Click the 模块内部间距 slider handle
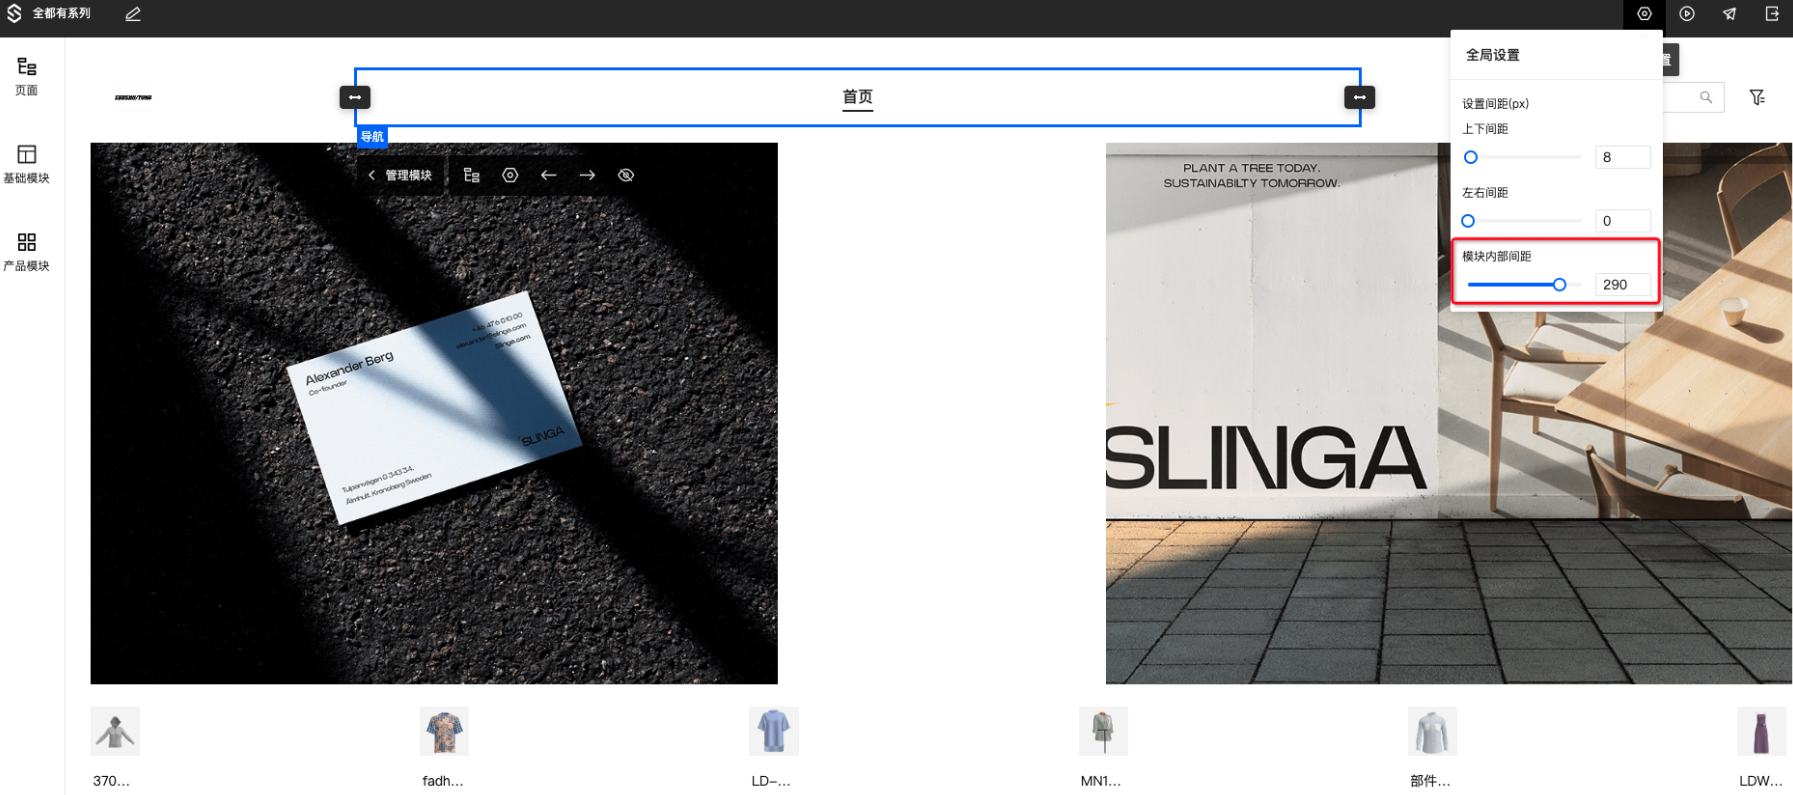The image size is (1793, 795). tap(1559, 285)
